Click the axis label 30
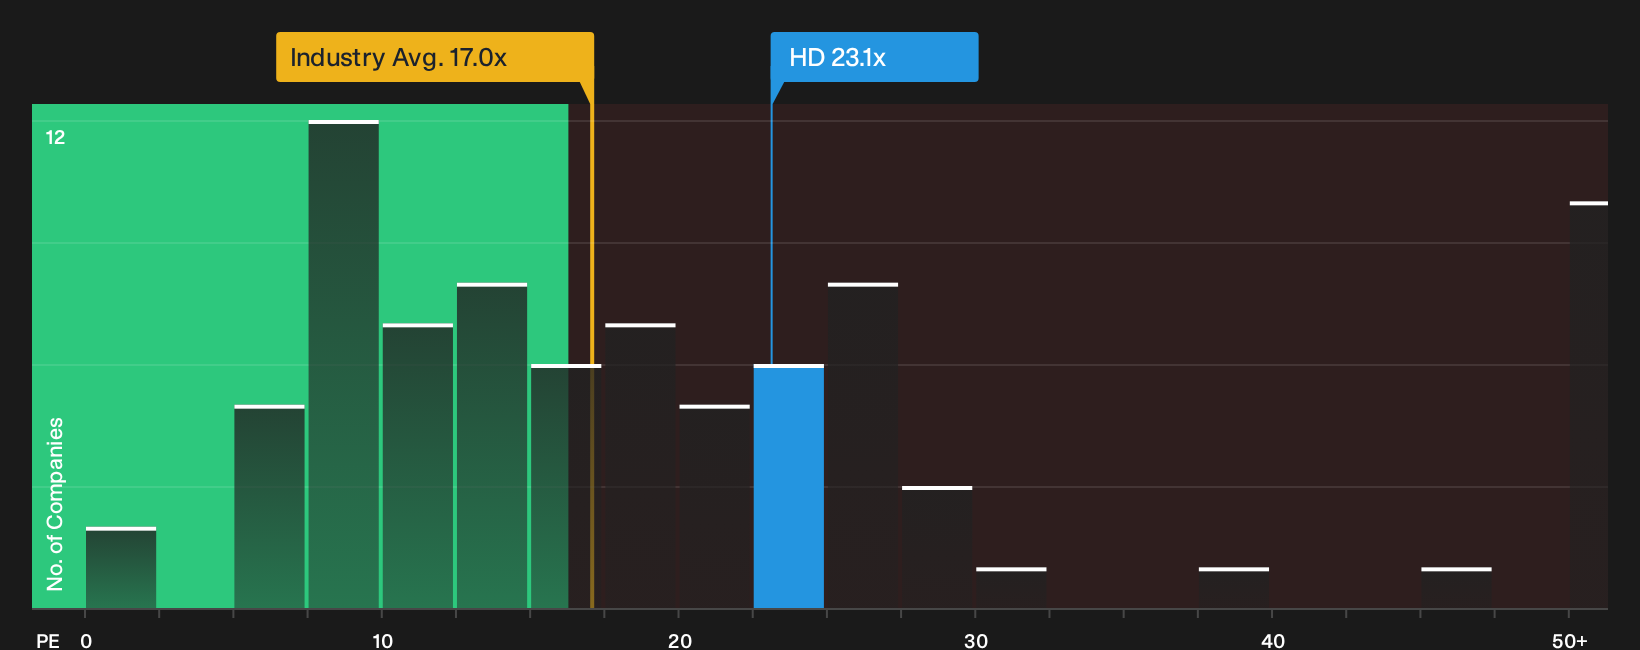1640x650 pixels. point(976,640)
